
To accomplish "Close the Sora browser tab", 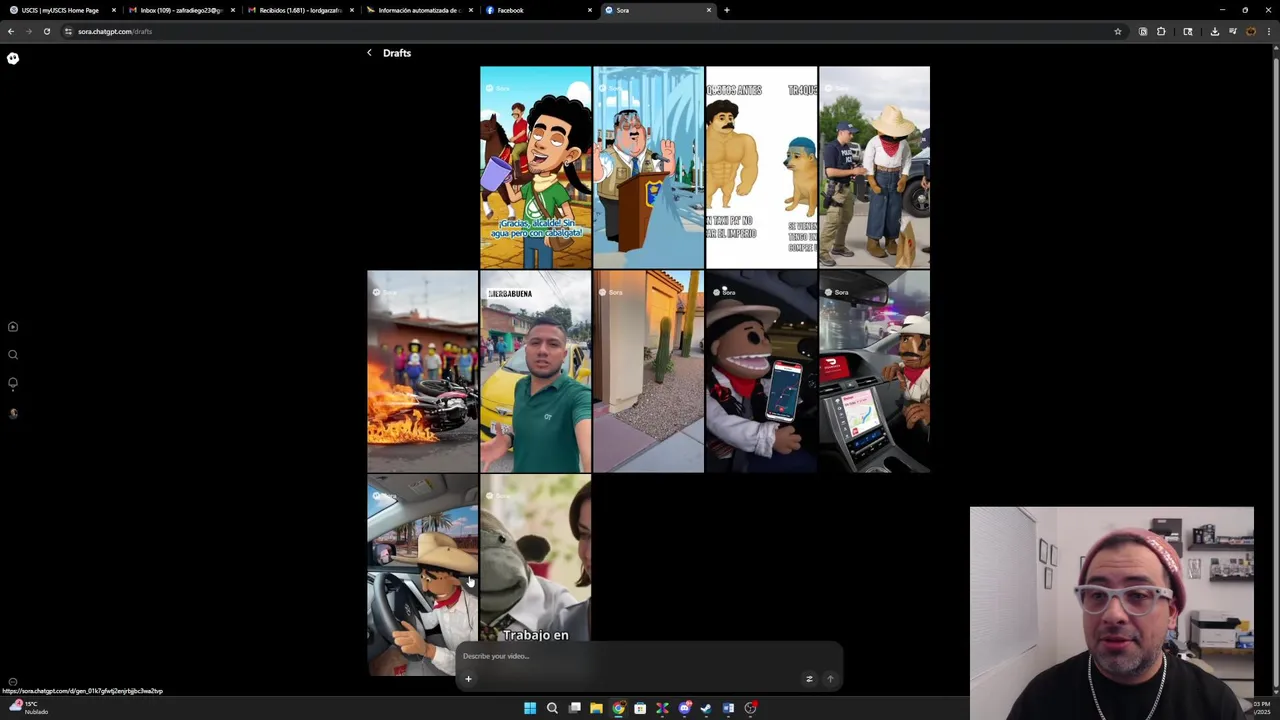I will point(709,10).
